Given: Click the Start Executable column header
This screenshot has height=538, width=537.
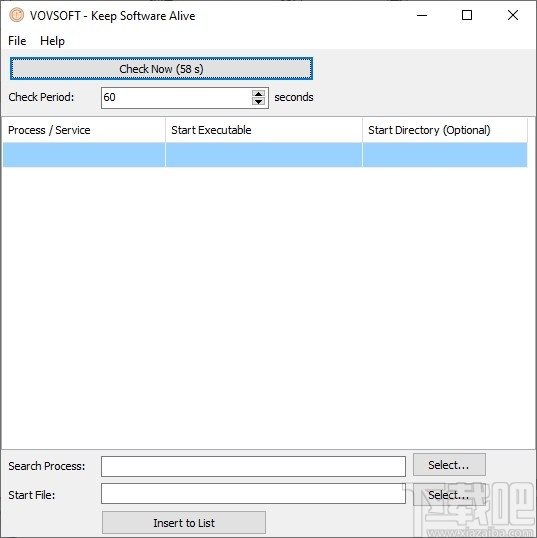Looking at the screenshot, I should coord(264,130).
